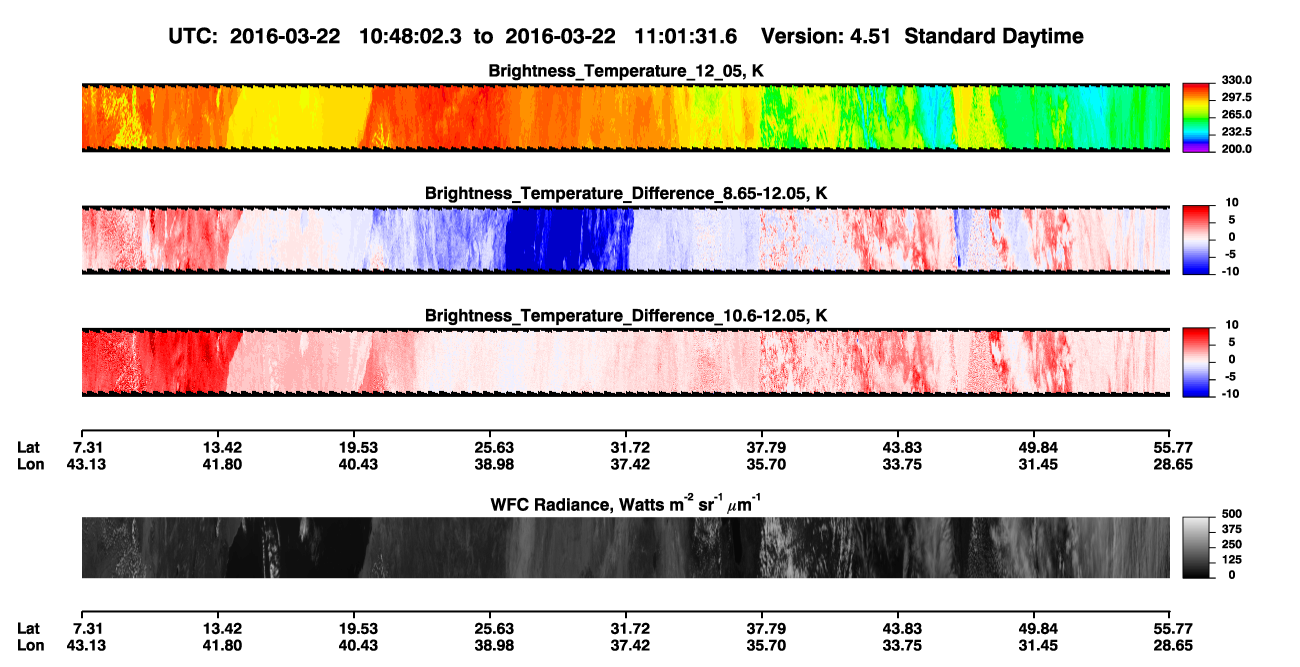
Task: Click the Brightness_Temperature_Difference_10.6-12.05 title
Action: click(x=626, y=315)
